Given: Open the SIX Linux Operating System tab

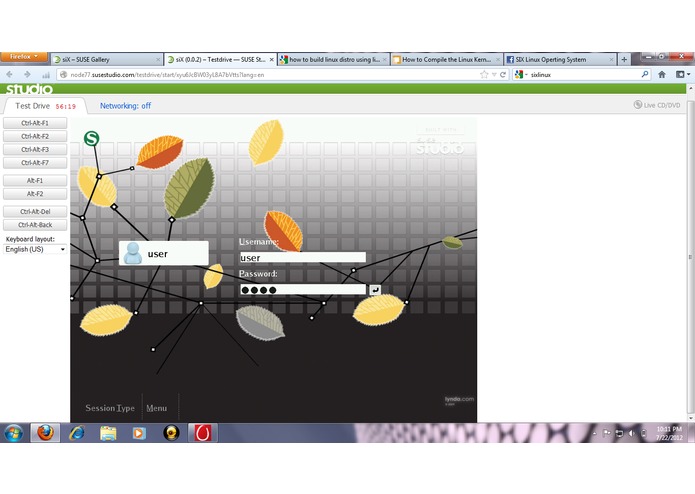Looking at the screenshot, I should click(560, 59).
